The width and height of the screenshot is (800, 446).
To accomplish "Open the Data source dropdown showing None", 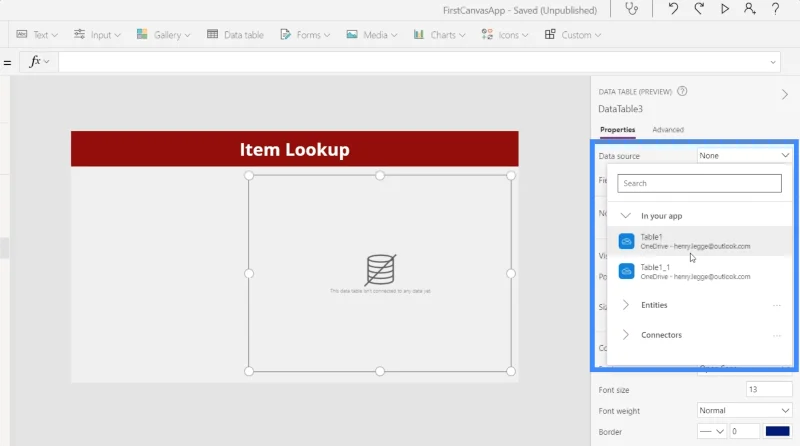I will click(x=744, y=156).
